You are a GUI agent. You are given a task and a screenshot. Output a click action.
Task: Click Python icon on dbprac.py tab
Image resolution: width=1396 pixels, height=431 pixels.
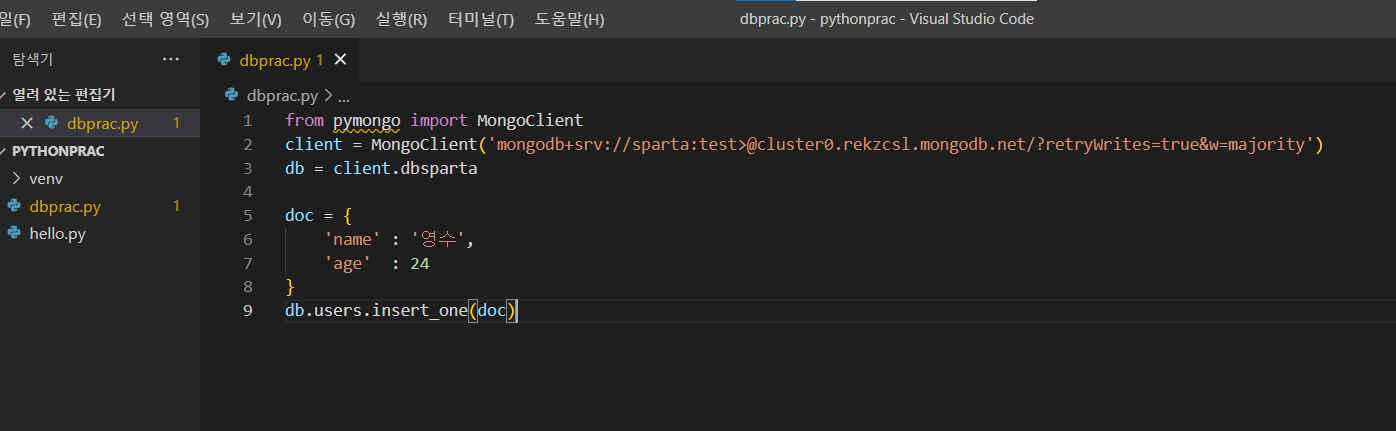[224, 60]
